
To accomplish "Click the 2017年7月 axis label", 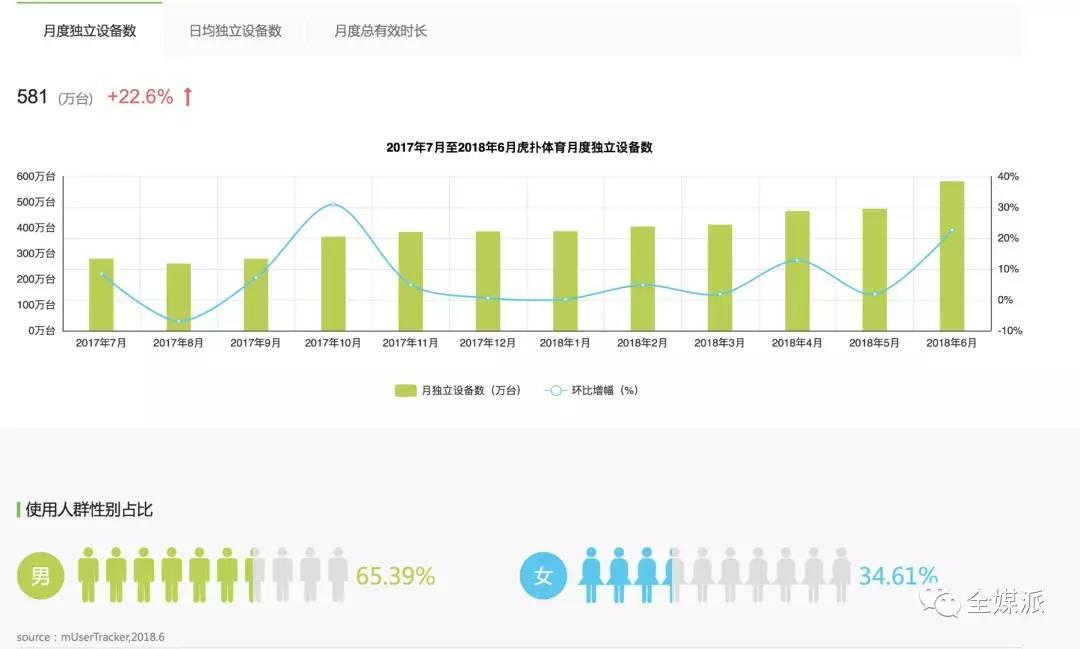I will pos(101,342).
